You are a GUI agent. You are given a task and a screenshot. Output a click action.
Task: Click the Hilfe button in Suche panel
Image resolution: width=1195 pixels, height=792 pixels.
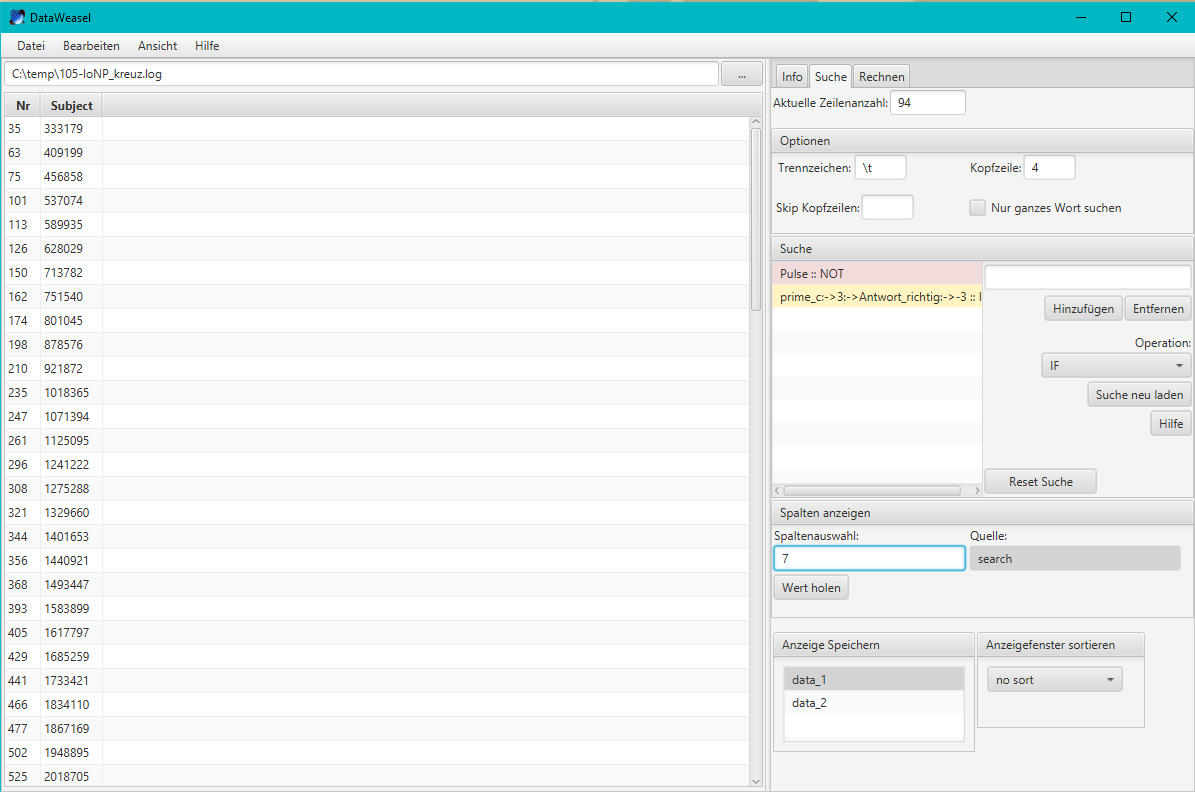tap(1171, 424)
